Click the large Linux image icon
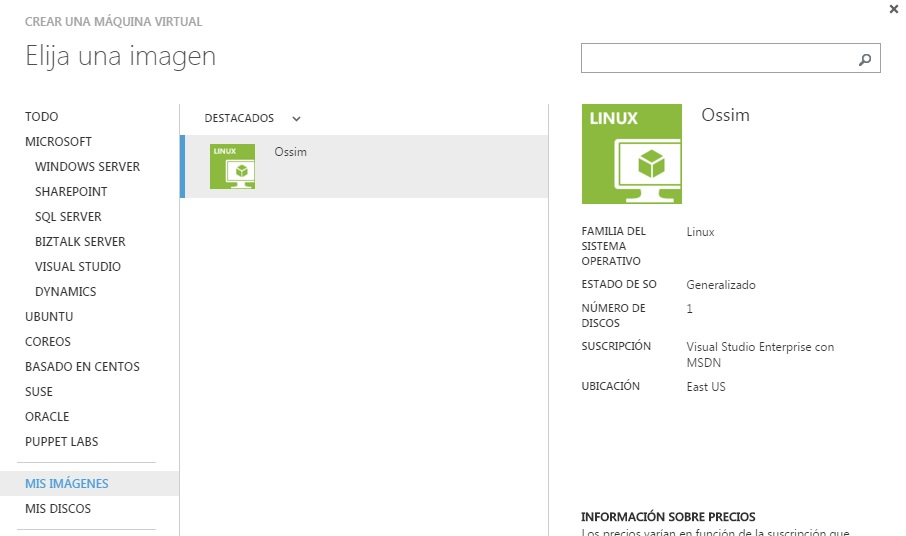The width and height of the screenshot is (906, 536). click(x=631, y=154)
